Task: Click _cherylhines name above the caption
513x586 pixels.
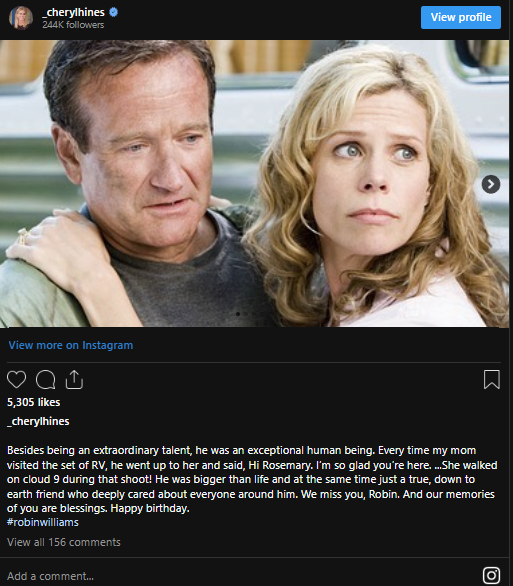Action: click(38, 421)
